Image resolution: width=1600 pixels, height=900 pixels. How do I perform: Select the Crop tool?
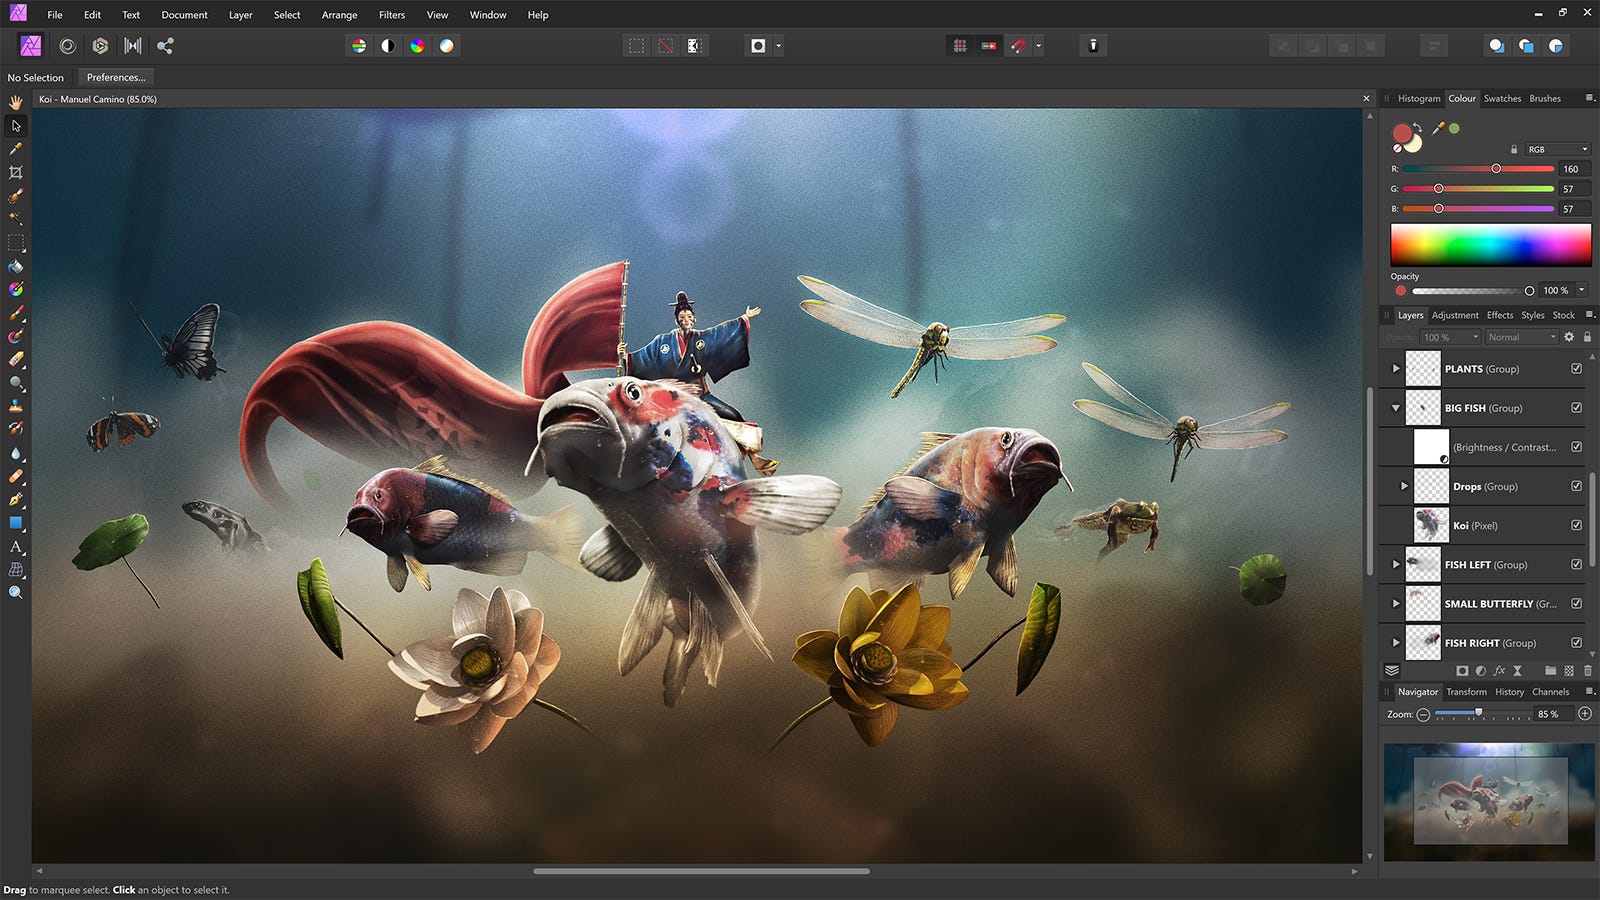(x=16, y=172)
